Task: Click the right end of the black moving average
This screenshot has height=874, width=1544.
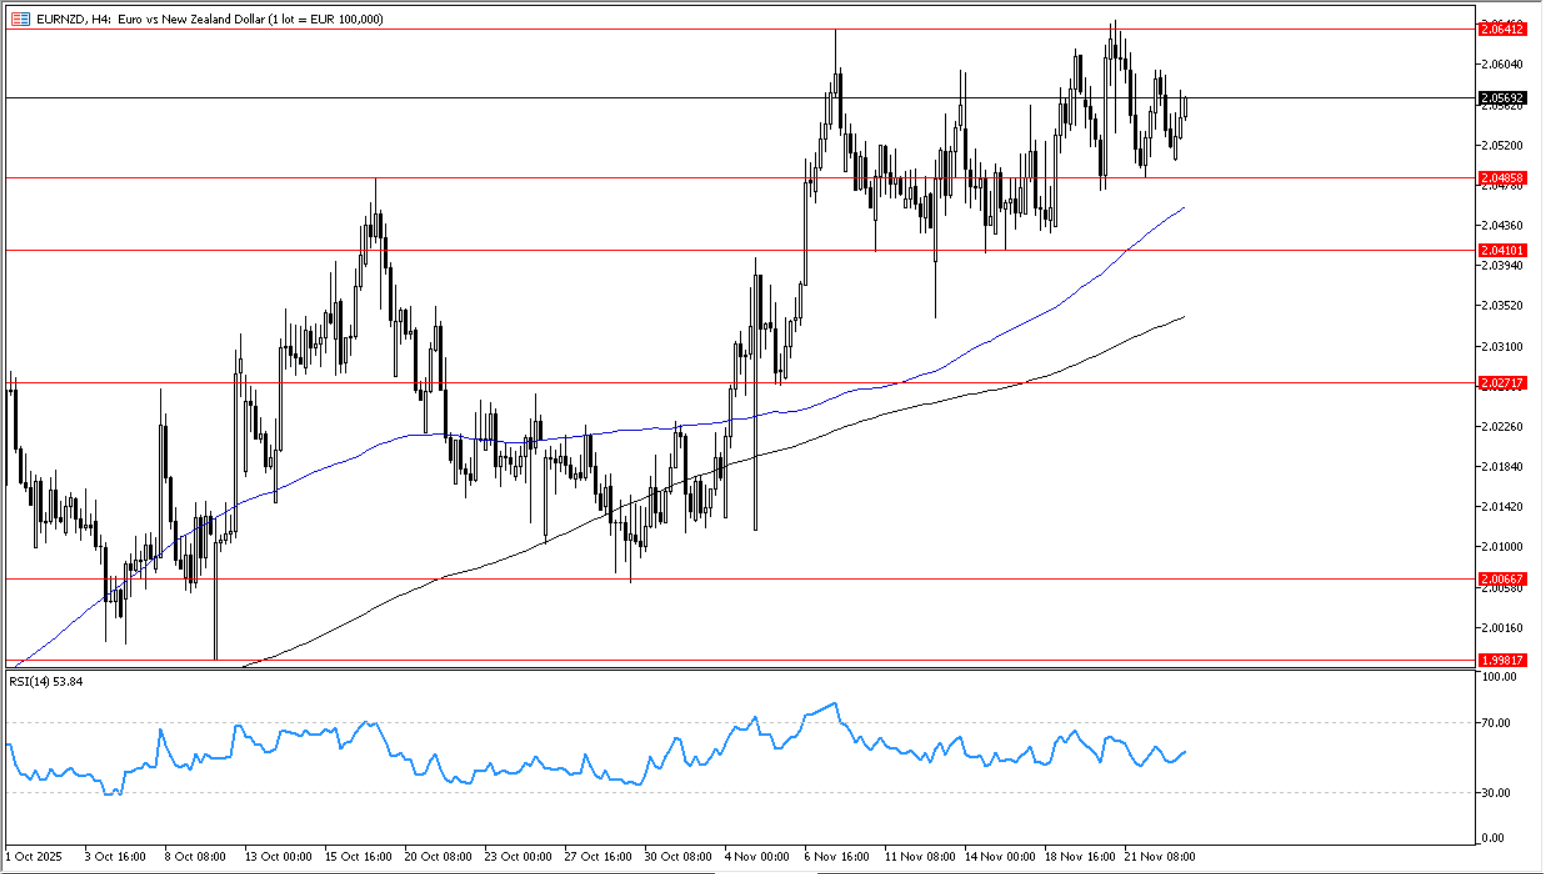Action: (x=1183, y=317)
